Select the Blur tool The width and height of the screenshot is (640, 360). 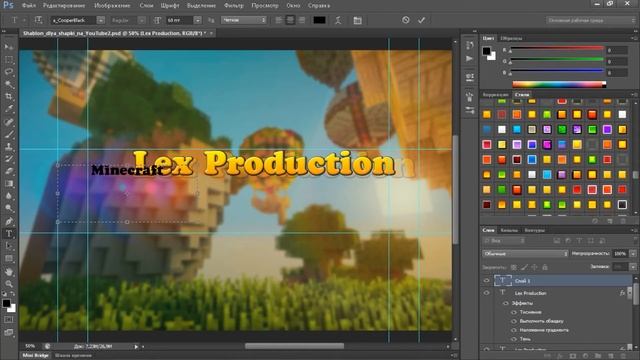9,196
